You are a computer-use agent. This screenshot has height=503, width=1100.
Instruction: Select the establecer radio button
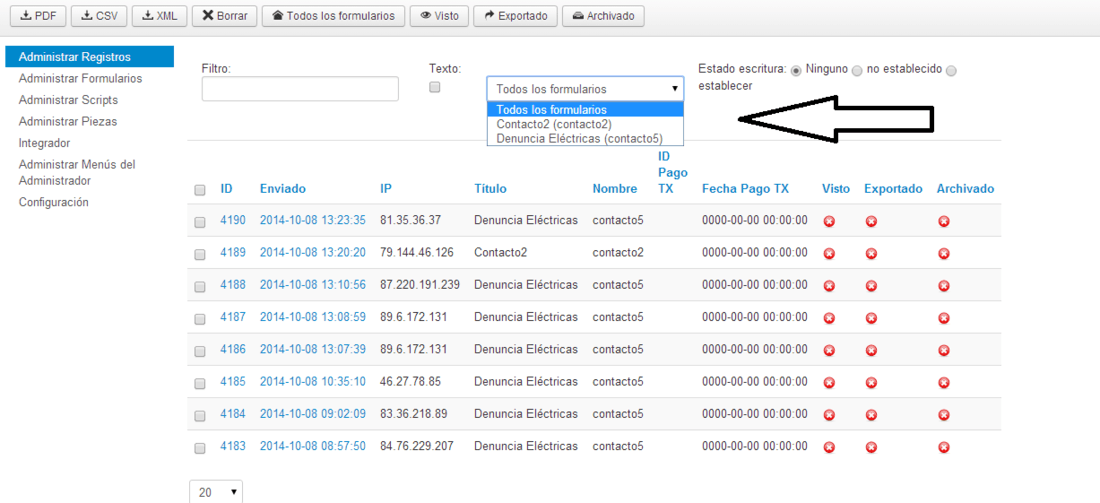point(951,70)
